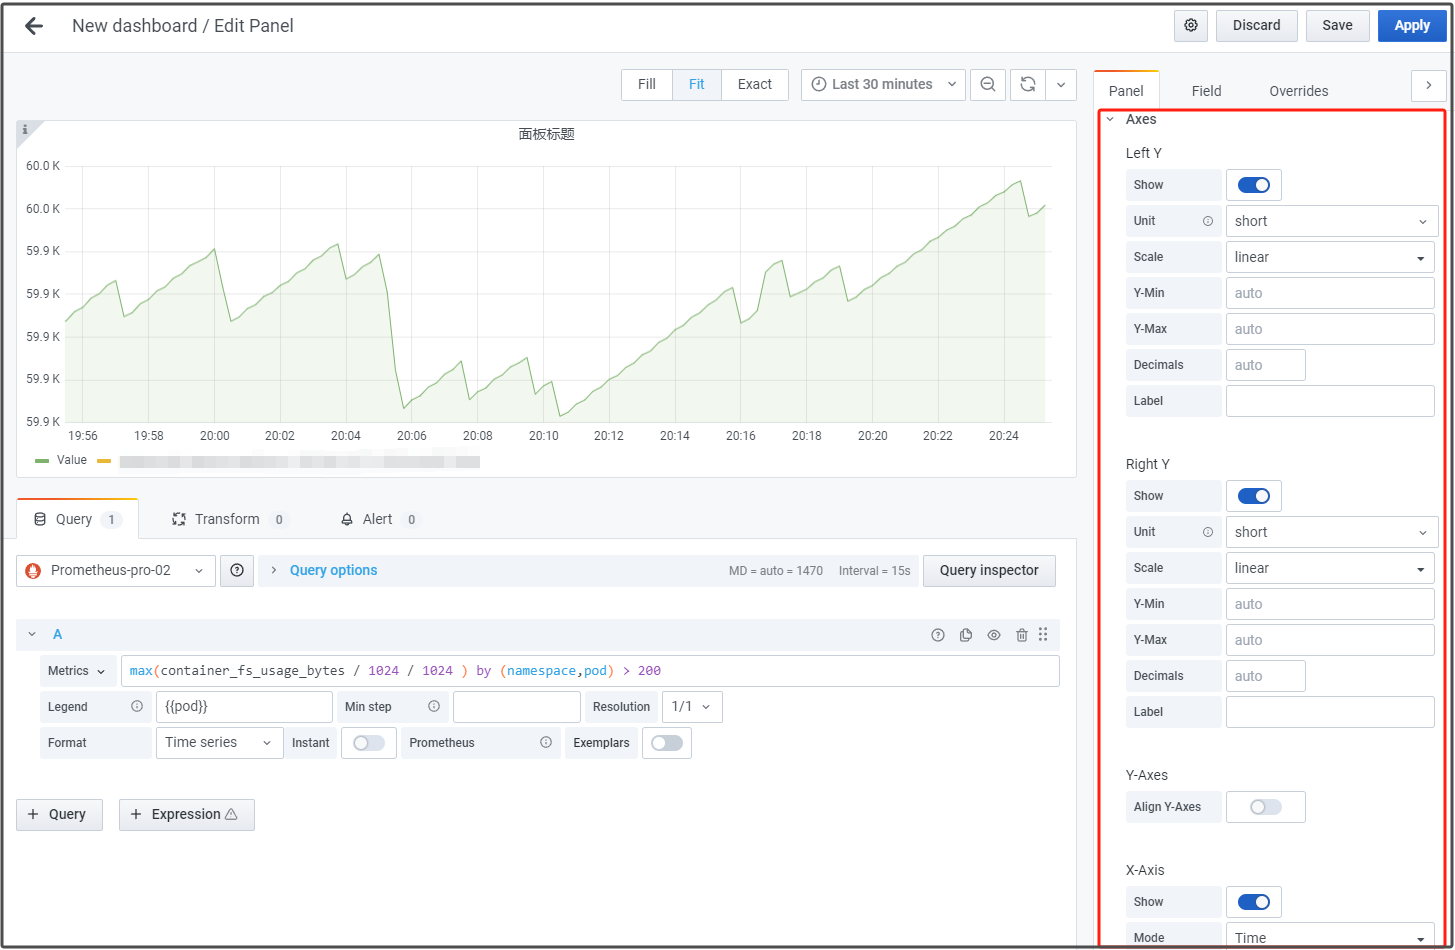Image resolution: width=1455 pixels, height=950 pixels.
Task: Click the query A drag handle icon
Action: (x=1043, y=635)
